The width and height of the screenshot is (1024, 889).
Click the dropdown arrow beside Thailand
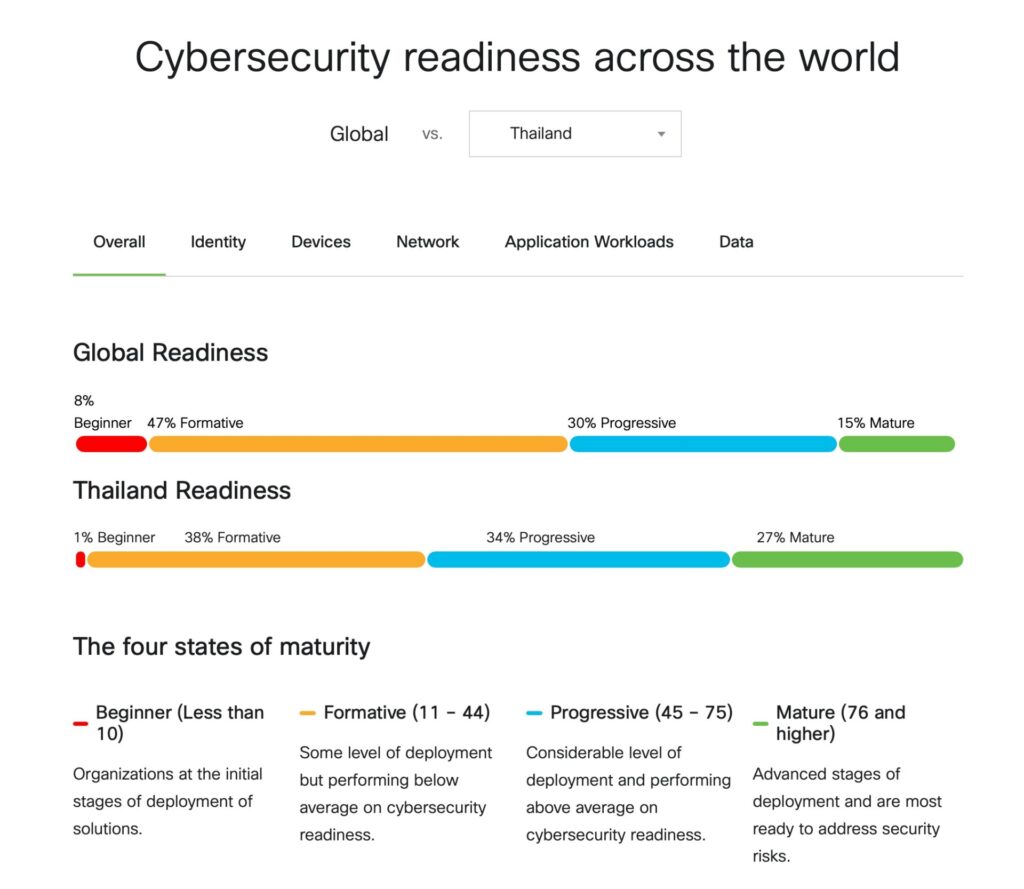click(661, 135)
